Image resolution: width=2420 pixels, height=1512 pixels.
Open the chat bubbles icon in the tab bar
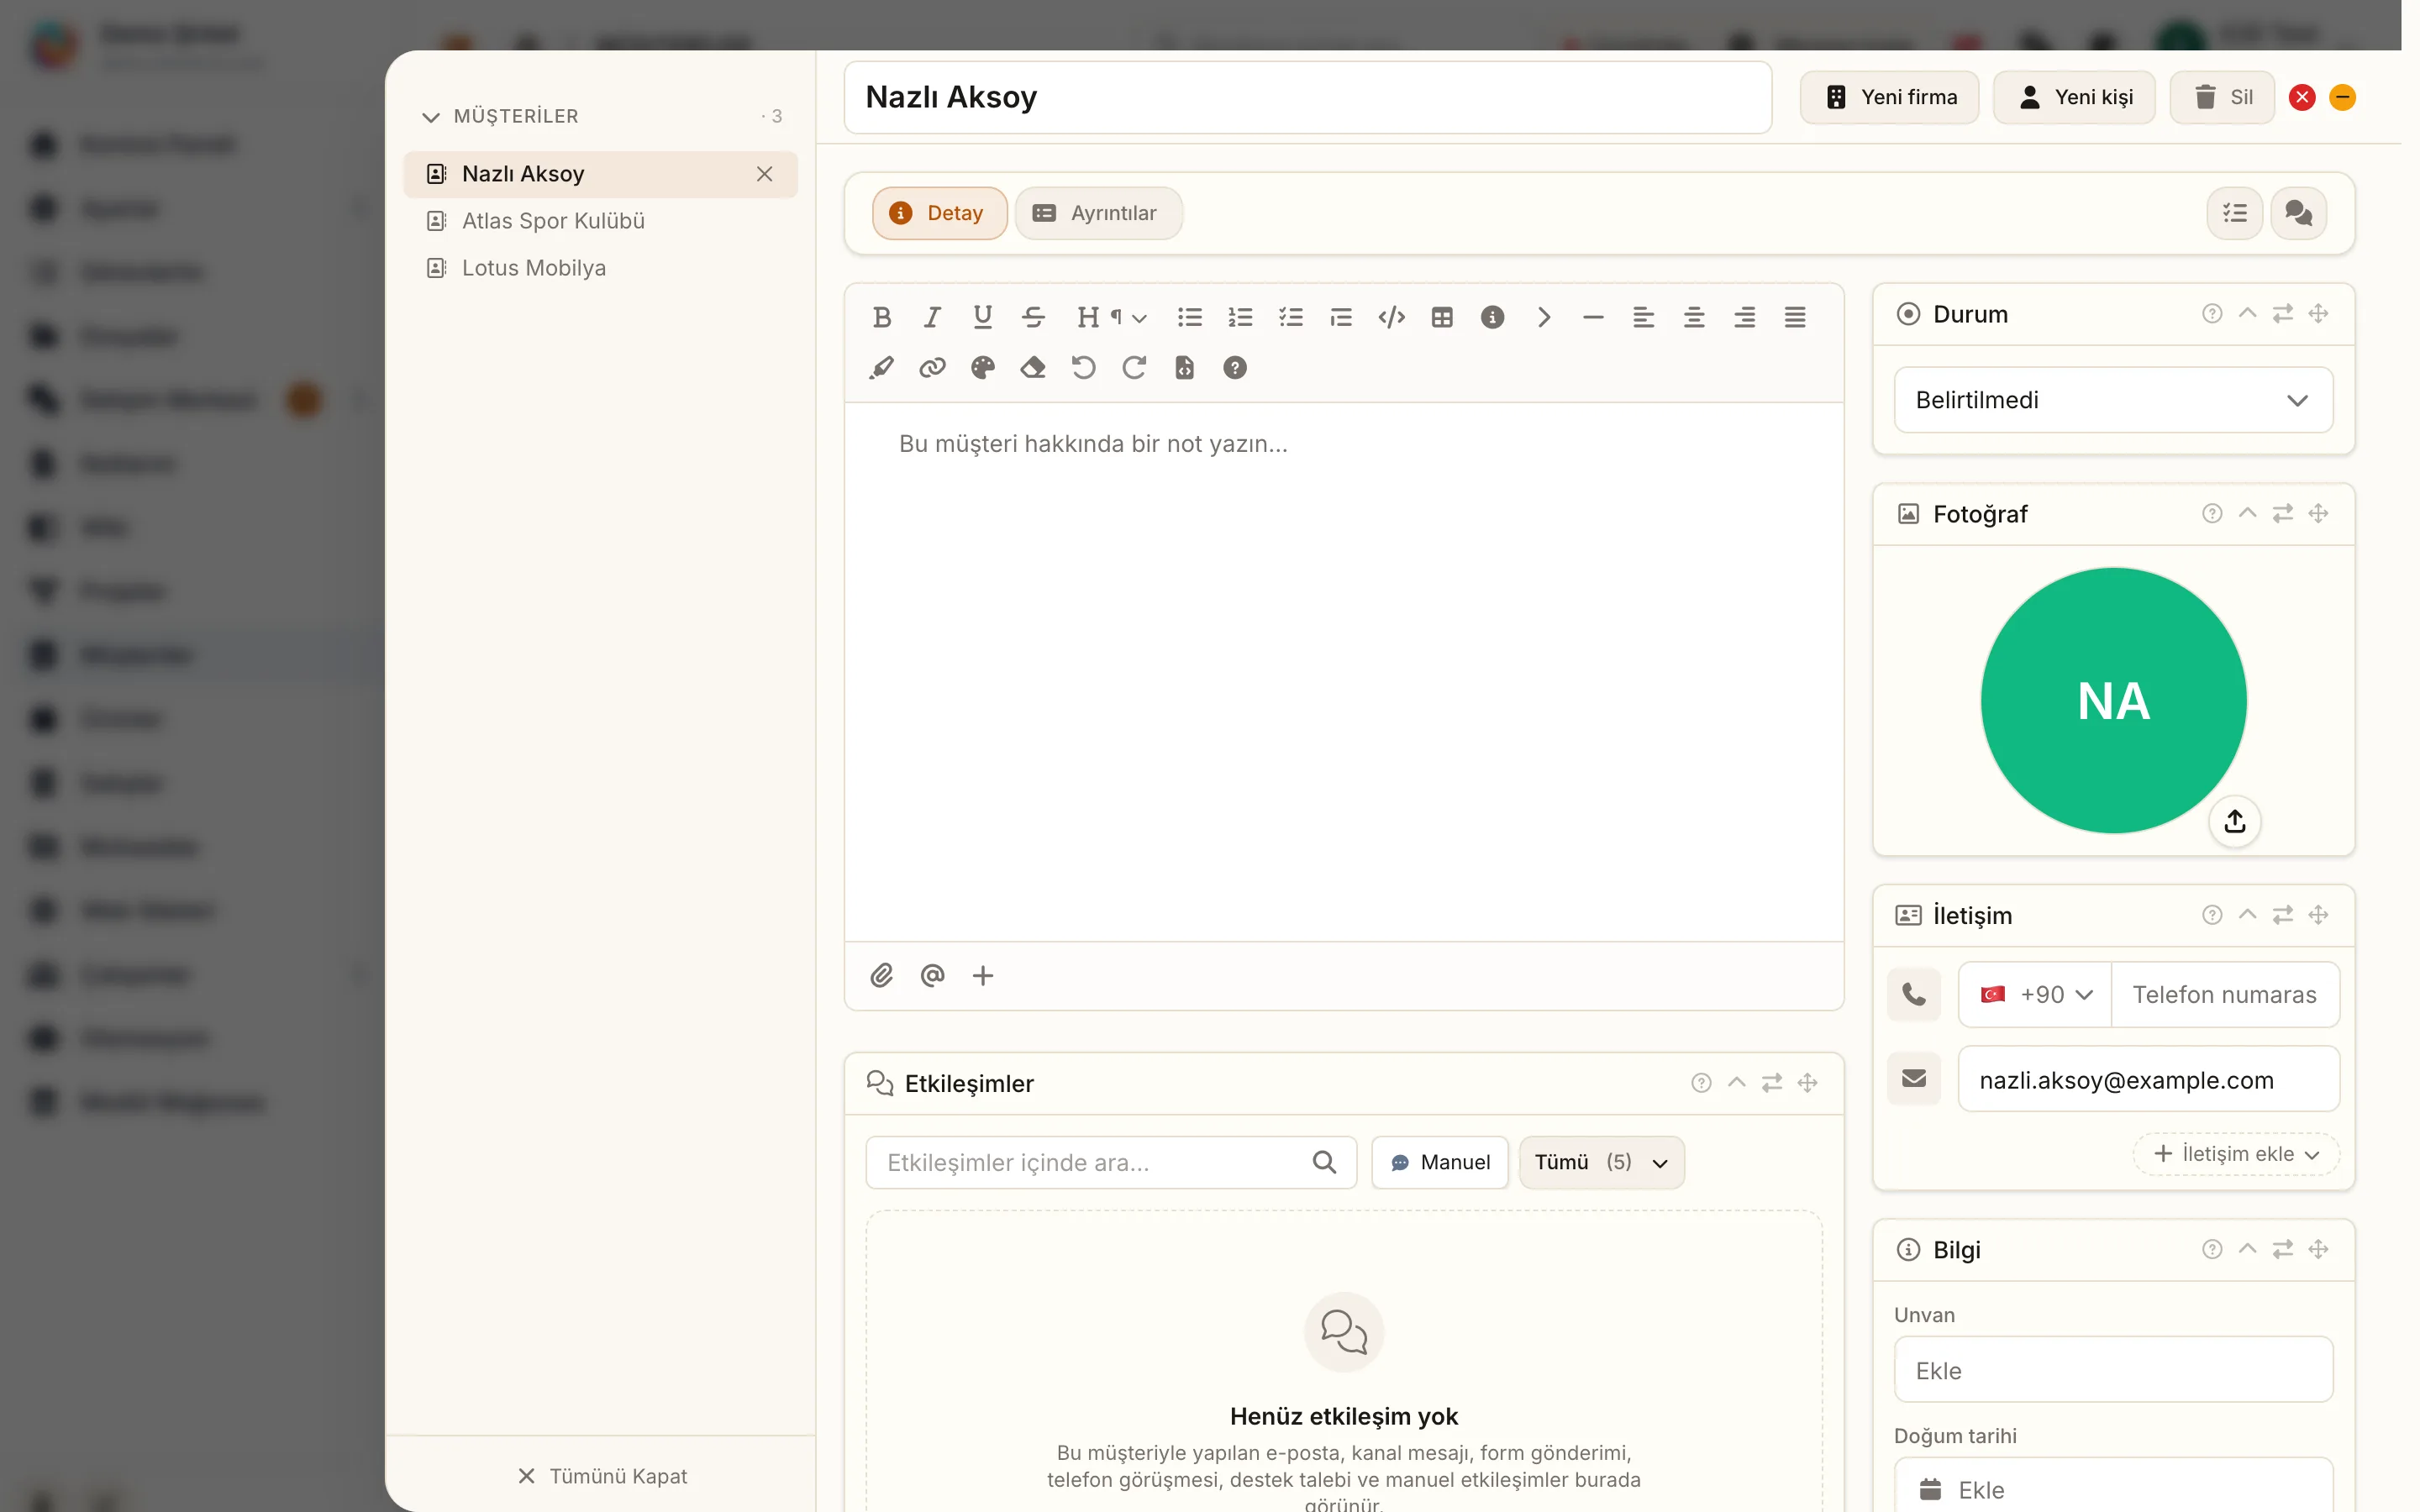click(x=2298, y=213)
